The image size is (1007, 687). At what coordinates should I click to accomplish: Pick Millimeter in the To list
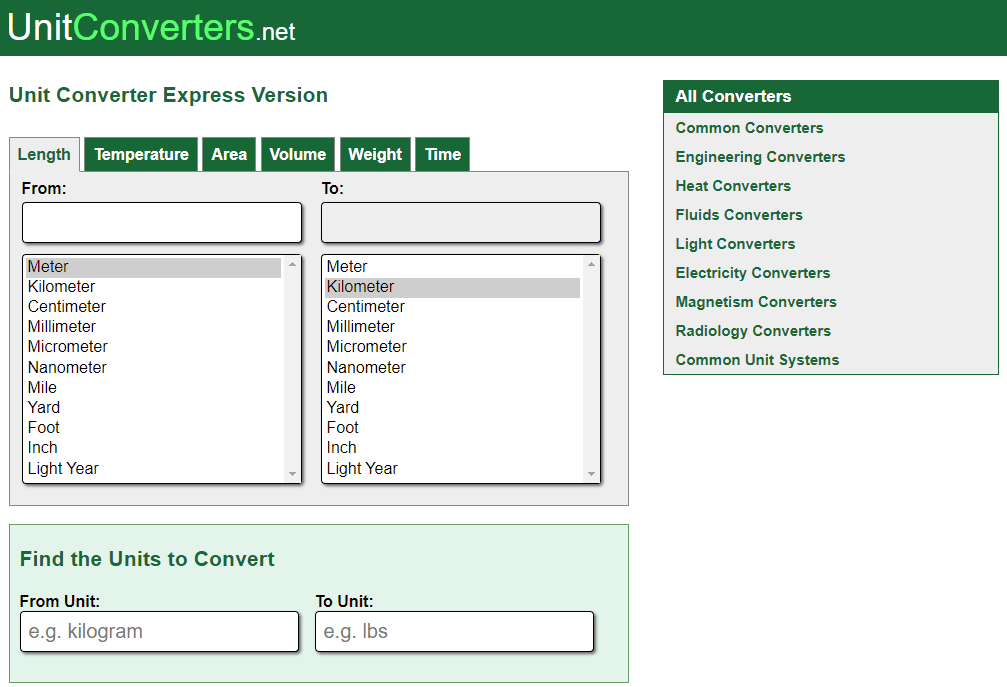[453, 326]
